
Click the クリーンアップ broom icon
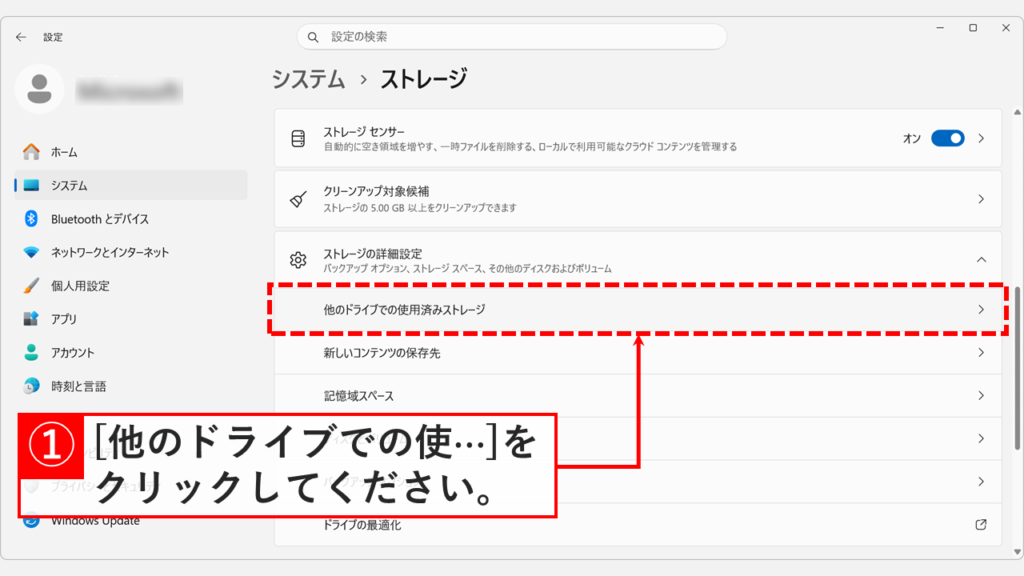click(298, 199)
